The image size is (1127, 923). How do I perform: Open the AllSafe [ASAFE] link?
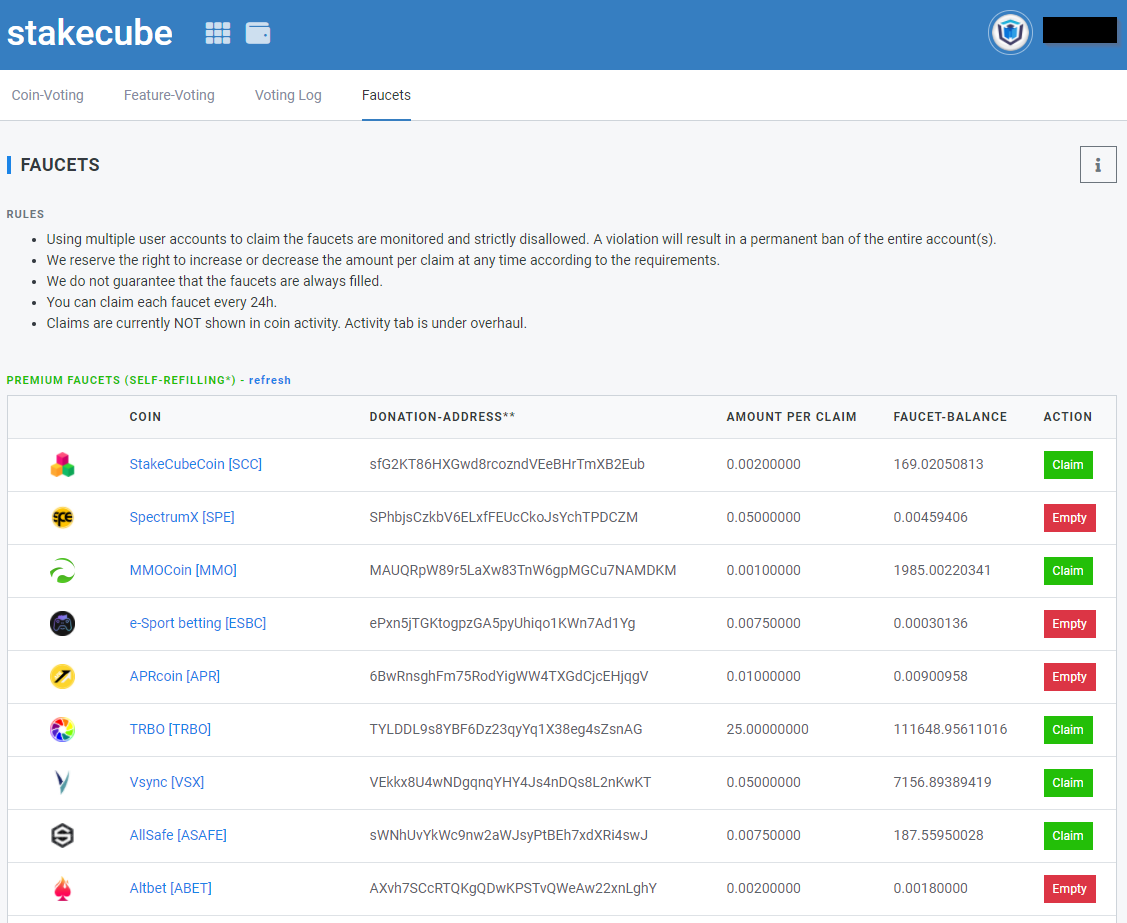pos(178,835)
